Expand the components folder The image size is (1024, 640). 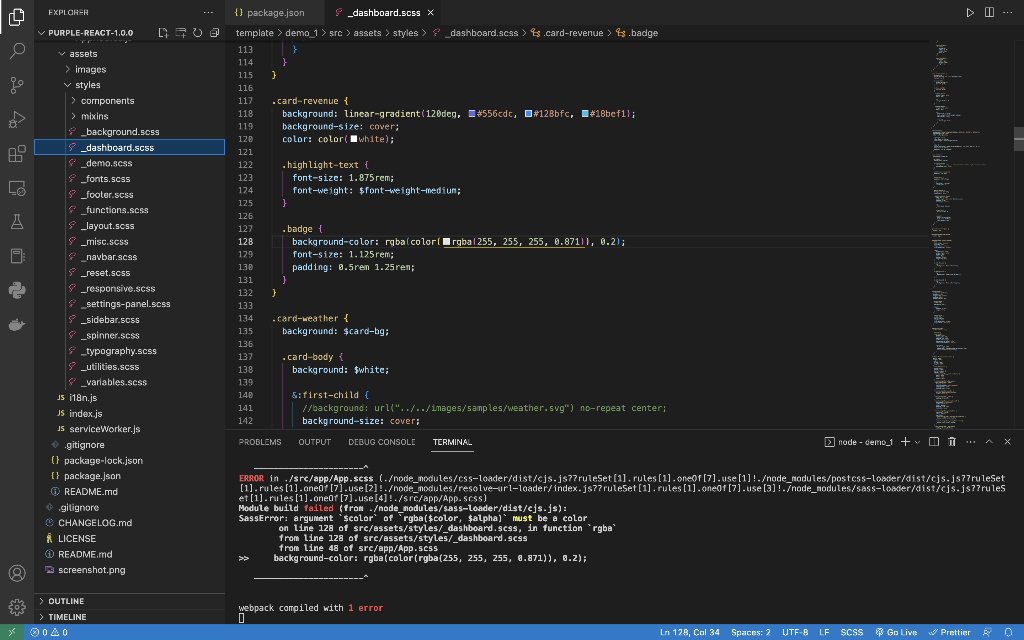(x=107, y=101)
